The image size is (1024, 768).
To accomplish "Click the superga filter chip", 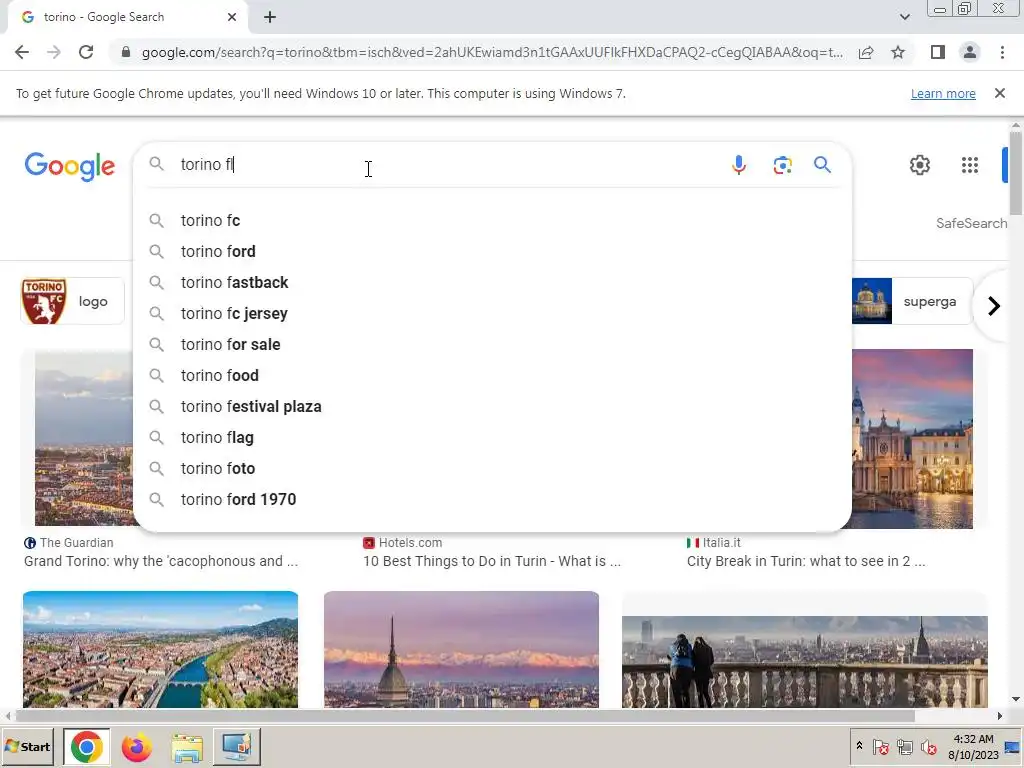I will point(912,301).
